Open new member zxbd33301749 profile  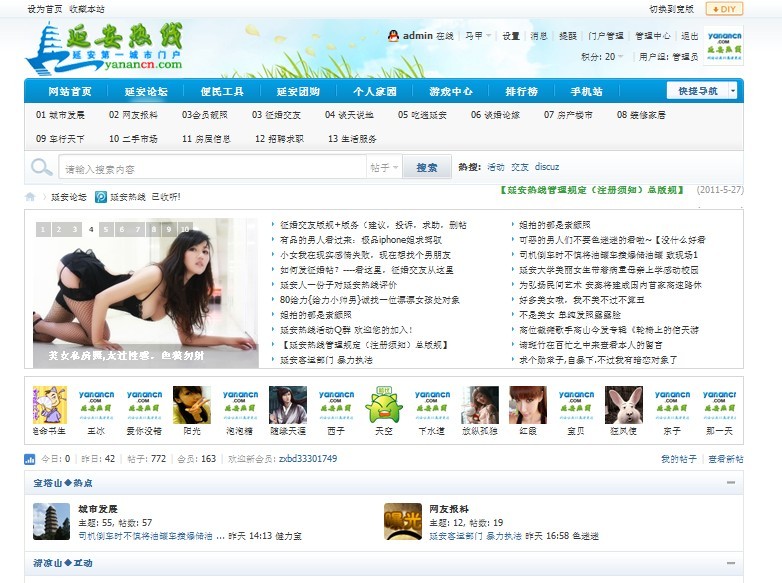(x=308, y=458)
